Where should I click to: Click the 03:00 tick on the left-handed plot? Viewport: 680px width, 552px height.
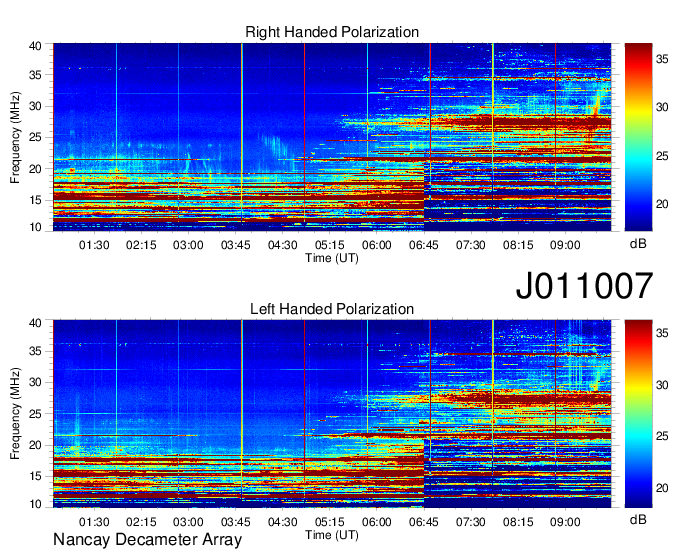[x=188, y=522]
